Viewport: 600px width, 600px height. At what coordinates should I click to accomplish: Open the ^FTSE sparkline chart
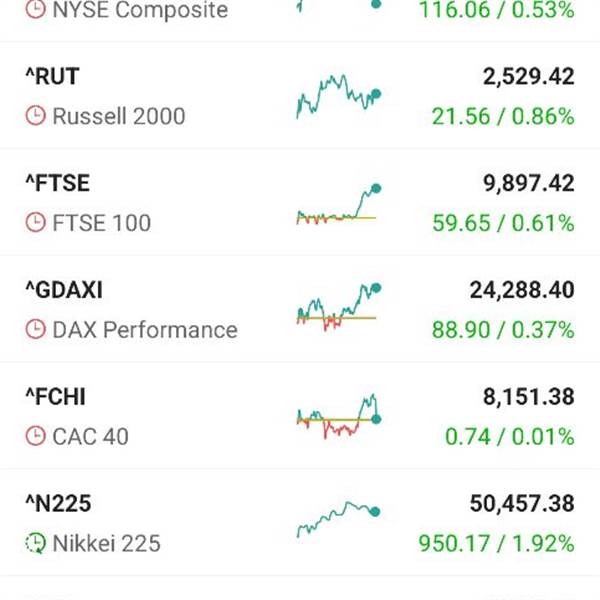click(338, 206)
